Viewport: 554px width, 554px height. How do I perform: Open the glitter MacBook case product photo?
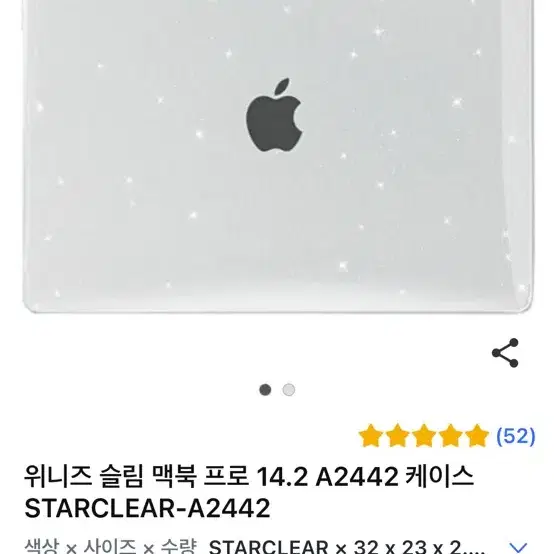click(x=277, y=155)
